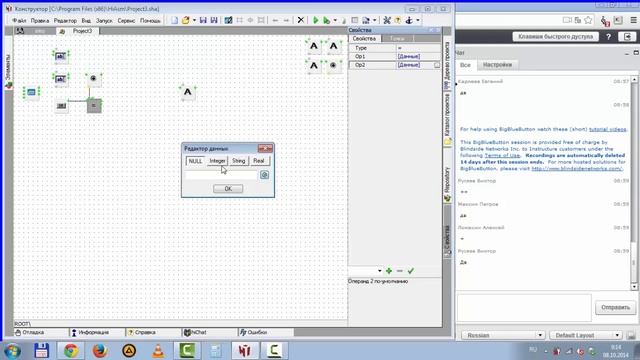This screenshot has height=360, width=640.
Task: Click the blue form editor toolbar icon
Action: [x=229, y=20]
